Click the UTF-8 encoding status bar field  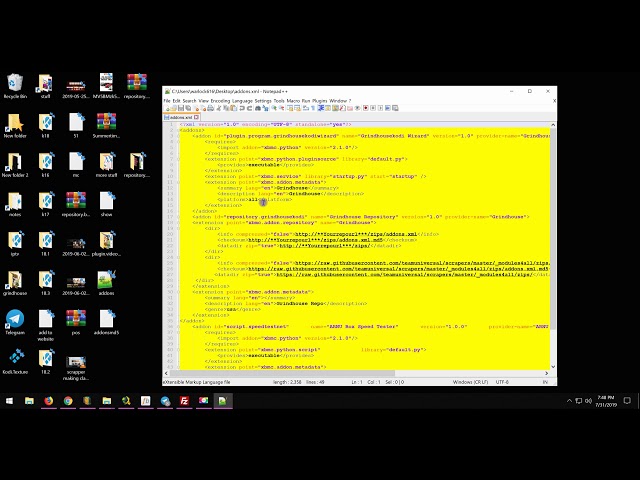[502, 382]
